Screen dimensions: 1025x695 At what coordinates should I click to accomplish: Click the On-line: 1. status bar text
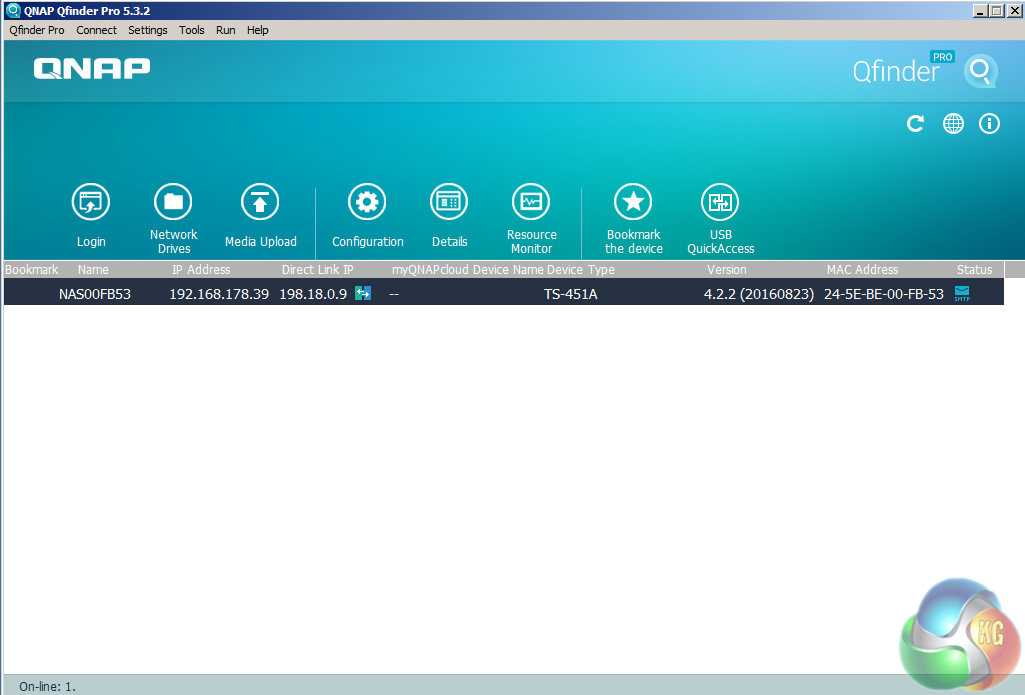(x=48, y=687)
